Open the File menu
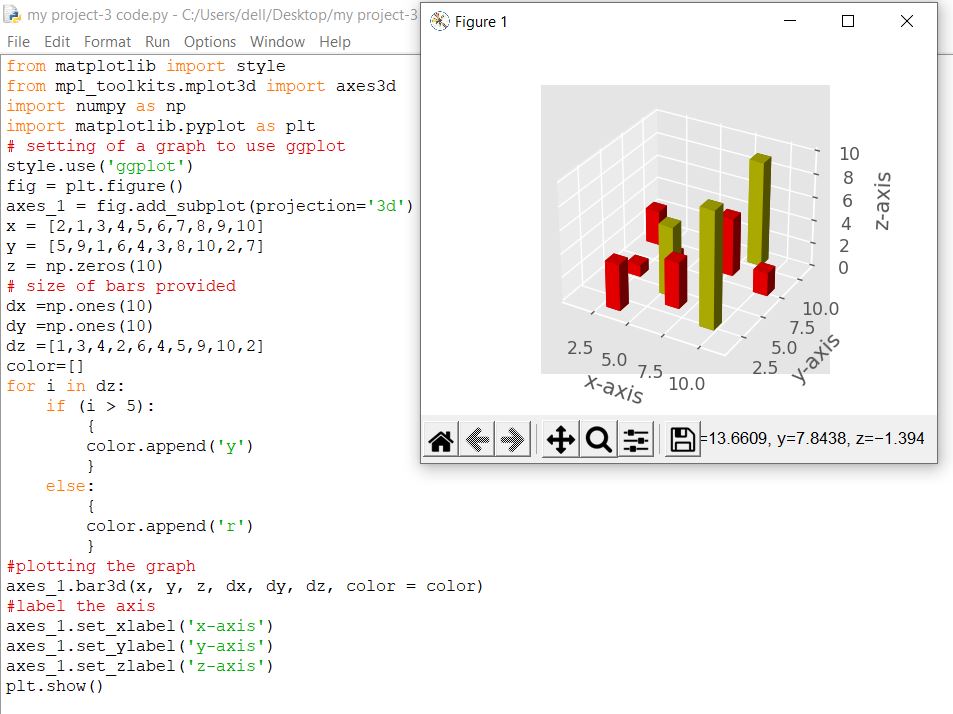953x714 pixels. [18, 42]
